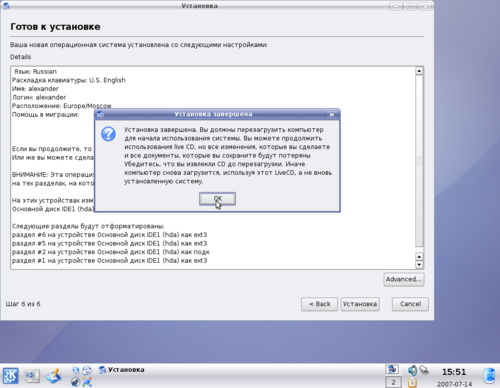This screenshot has height=388, width=500.
Task: Click the 'Расположение: Europe/Moscow' line
Action: click(62, 106)
